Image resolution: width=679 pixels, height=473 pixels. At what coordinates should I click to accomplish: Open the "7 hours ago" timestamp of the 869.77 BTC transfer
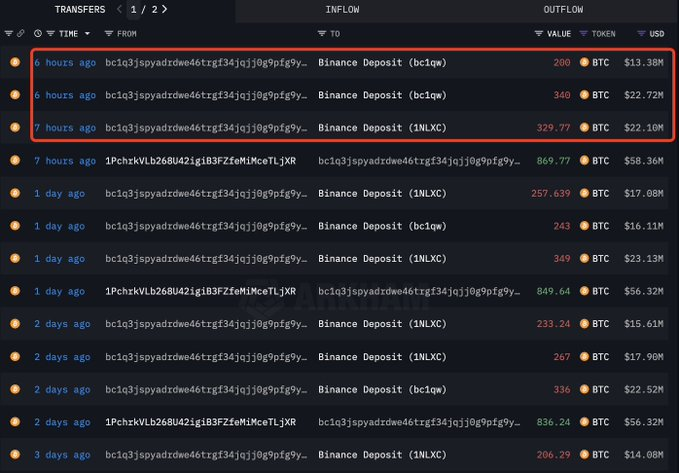[x=65, y=161]
